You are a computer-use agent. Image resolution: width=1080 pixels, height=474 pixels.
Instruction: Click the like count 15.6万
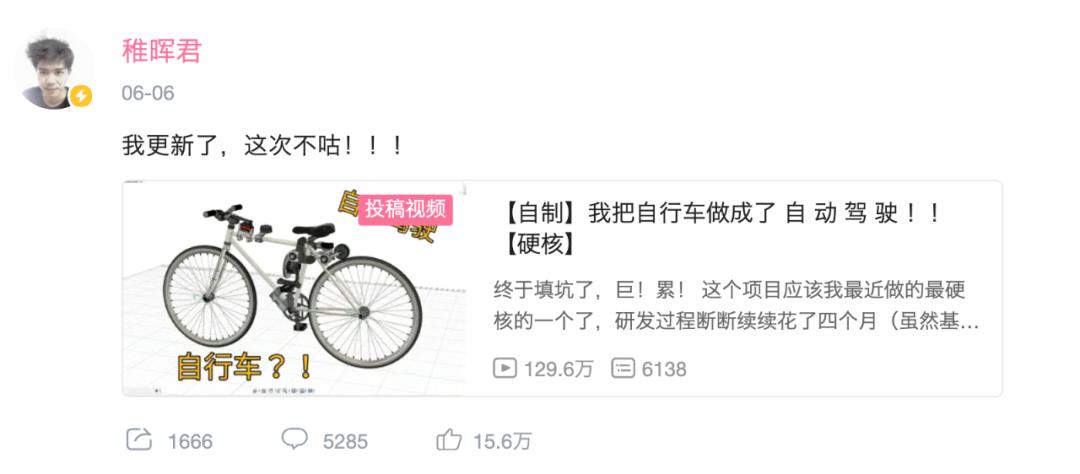click(x=503, y=442)
